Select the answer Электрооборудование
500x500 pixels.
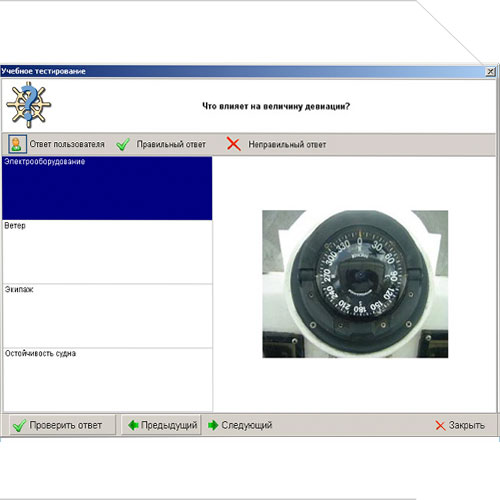coord(107,188)
